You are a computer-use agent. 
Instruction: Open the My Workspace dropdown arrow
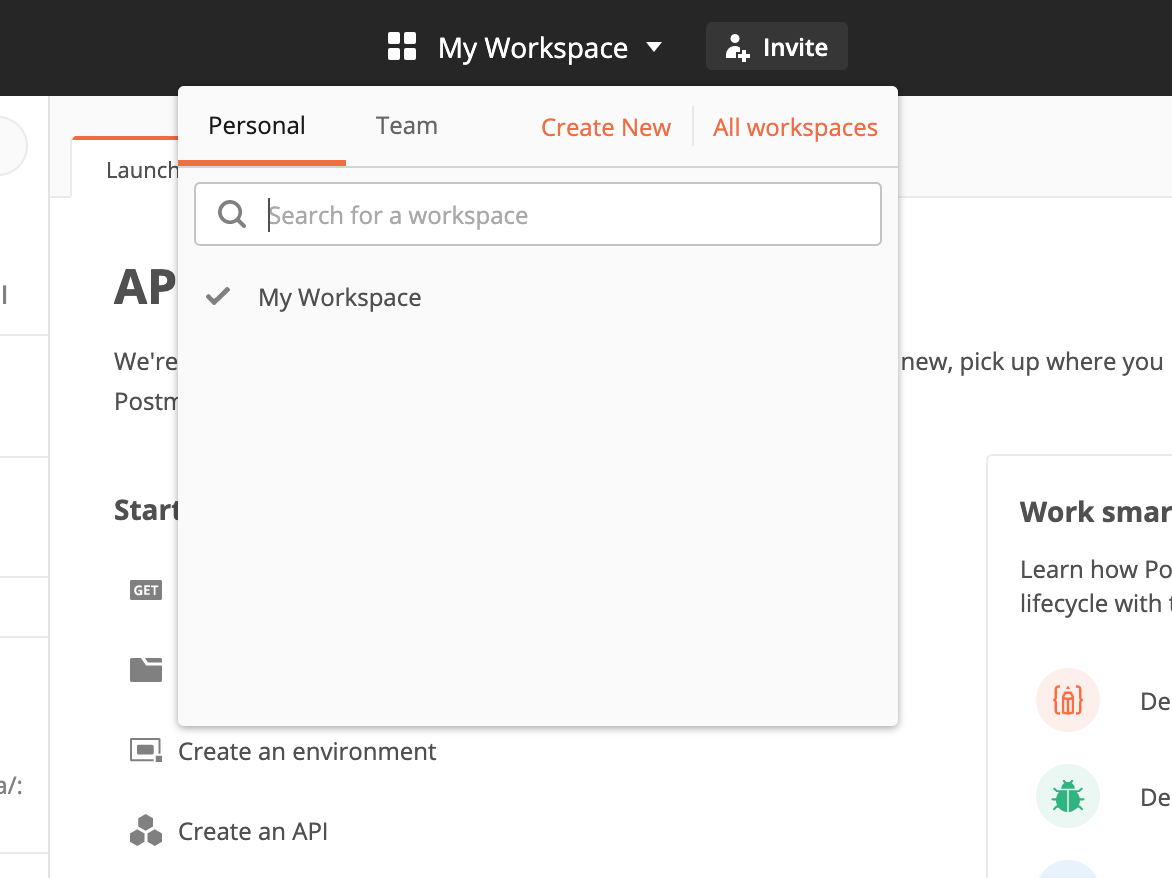(x=654, y=47)
